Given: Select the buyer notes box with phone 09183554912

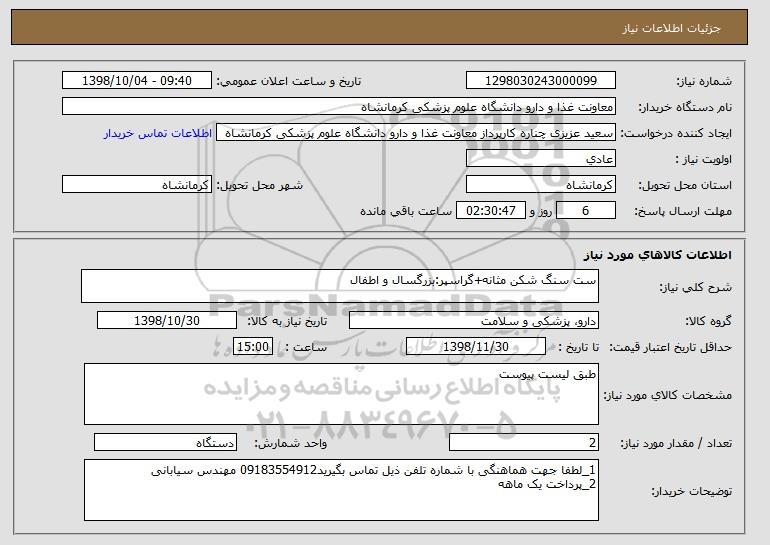Looking at the screenshot, I should pos(341,490).
